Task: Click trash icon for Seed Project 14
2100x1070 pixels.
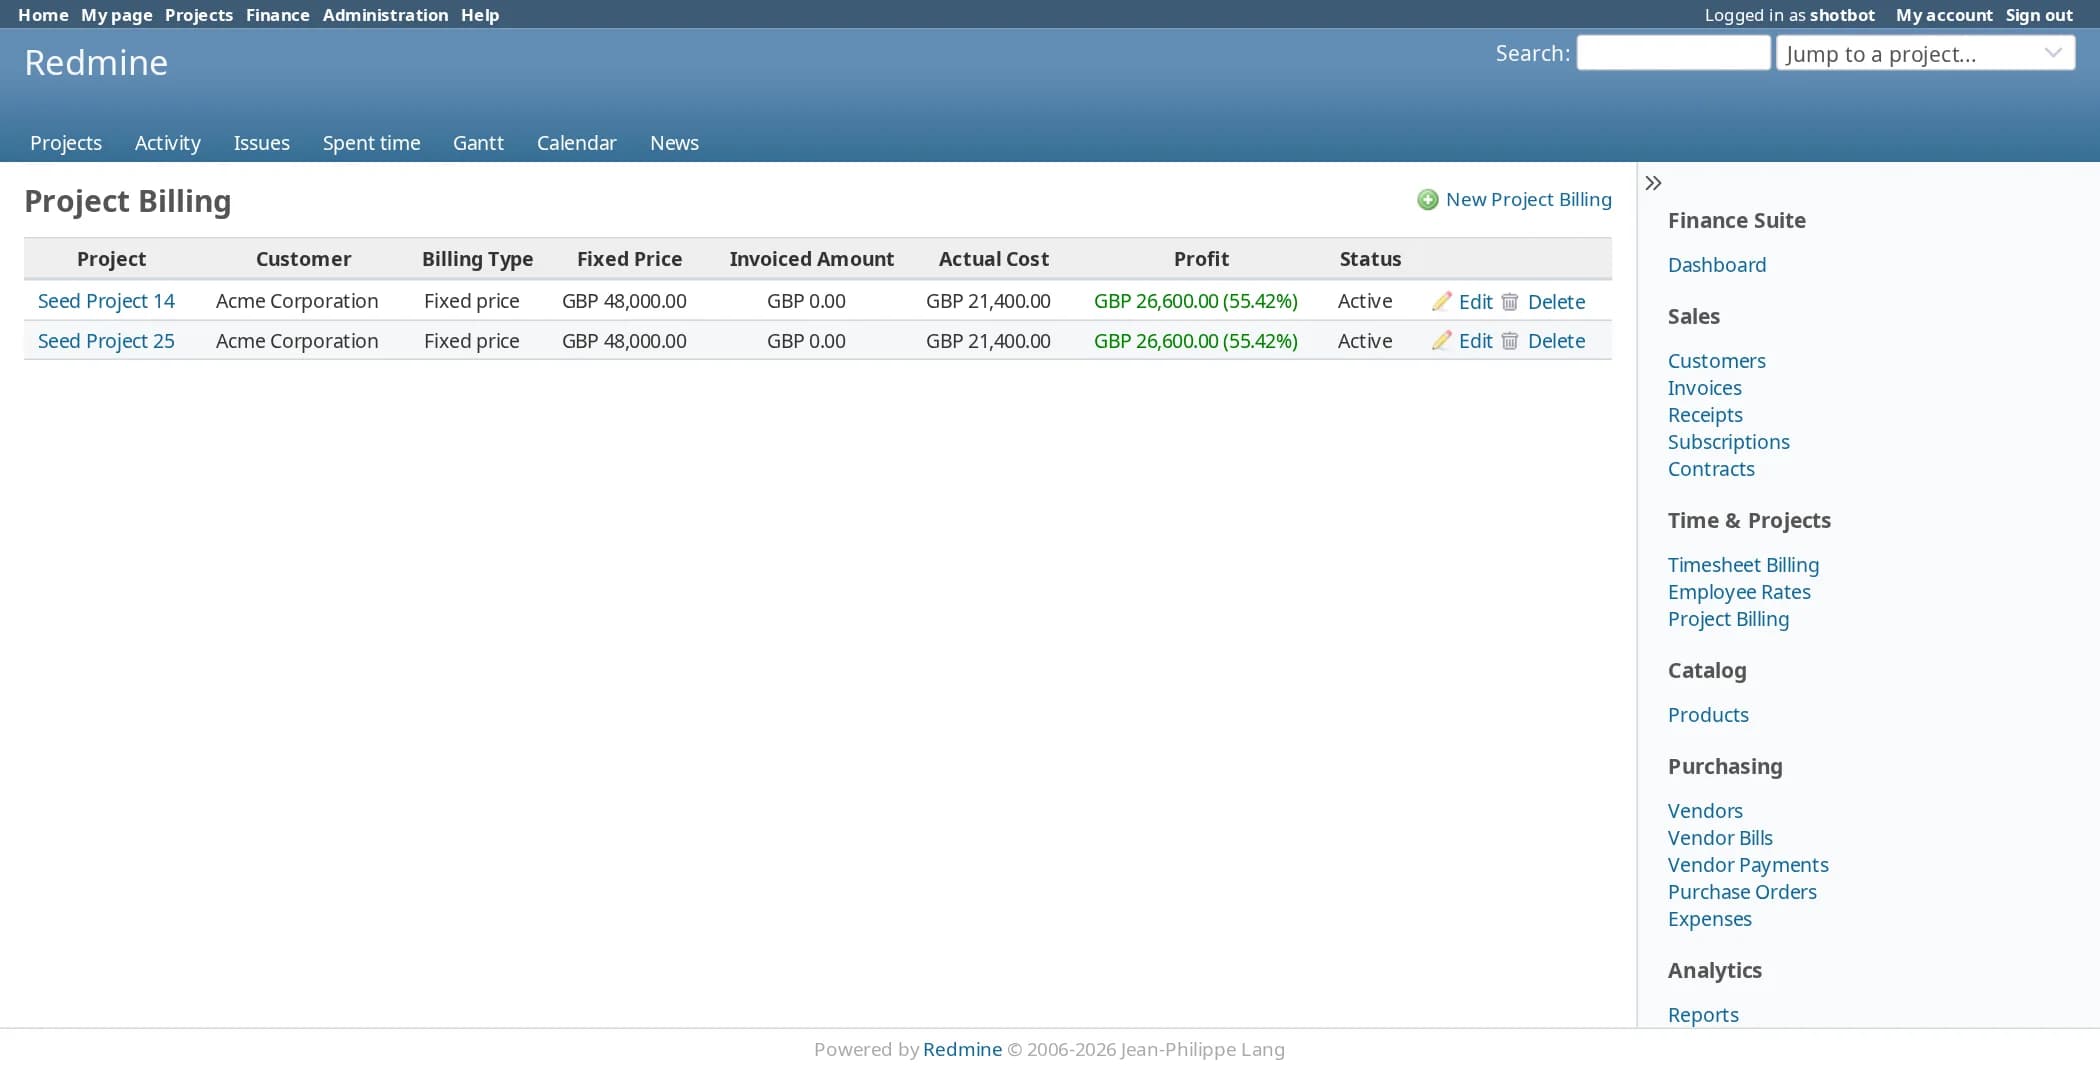Action: pos(1510,301)
